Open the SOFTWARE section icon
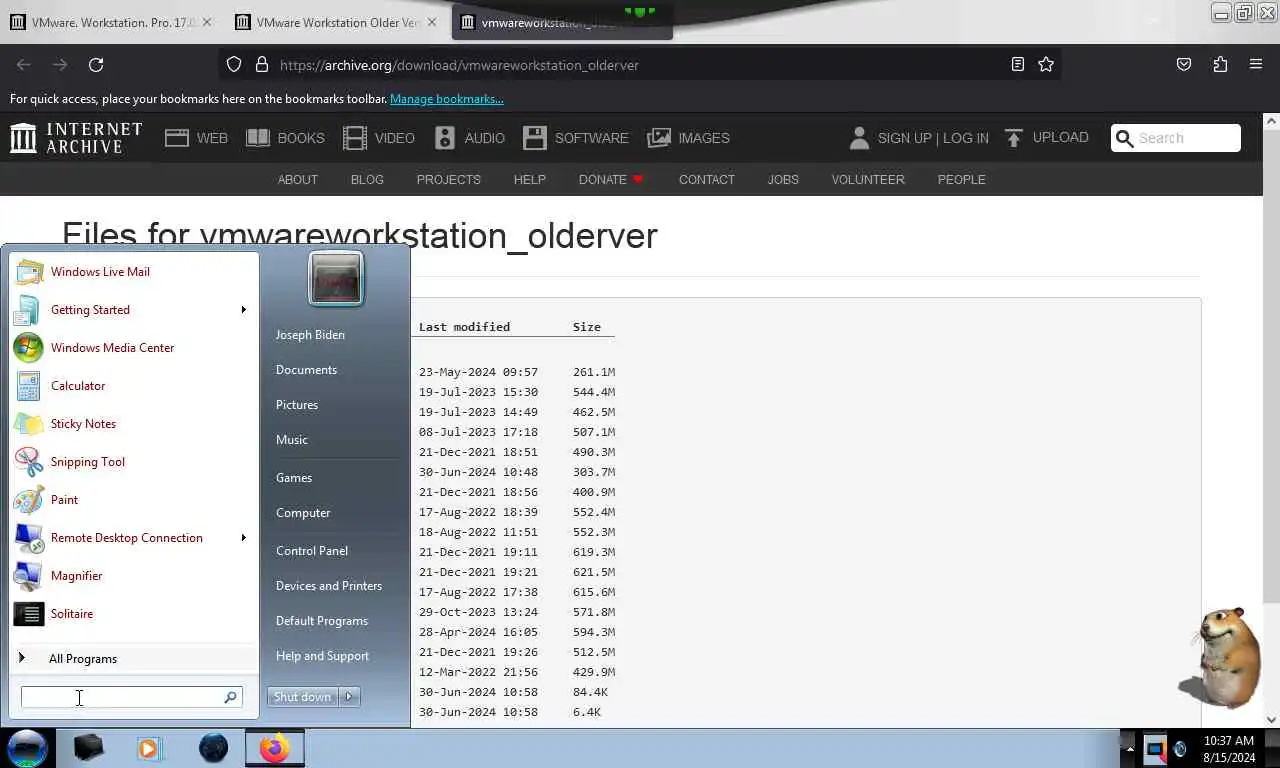 coord(535,138)
